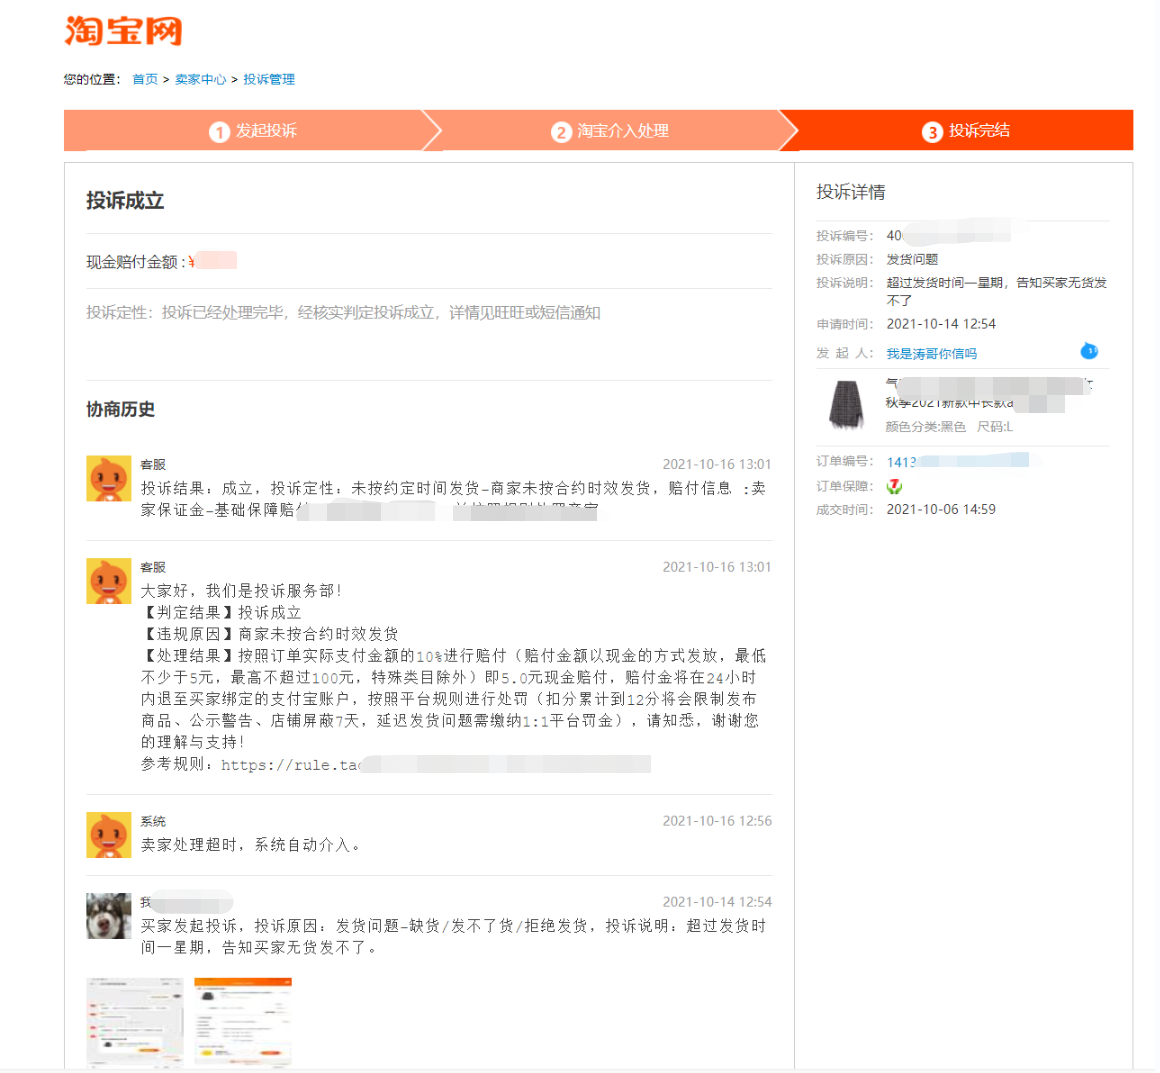Viewport: 1160px width, 1073px height.
Task: Click the husky dog buyer avatar
Action: click(x=109, y=915)
